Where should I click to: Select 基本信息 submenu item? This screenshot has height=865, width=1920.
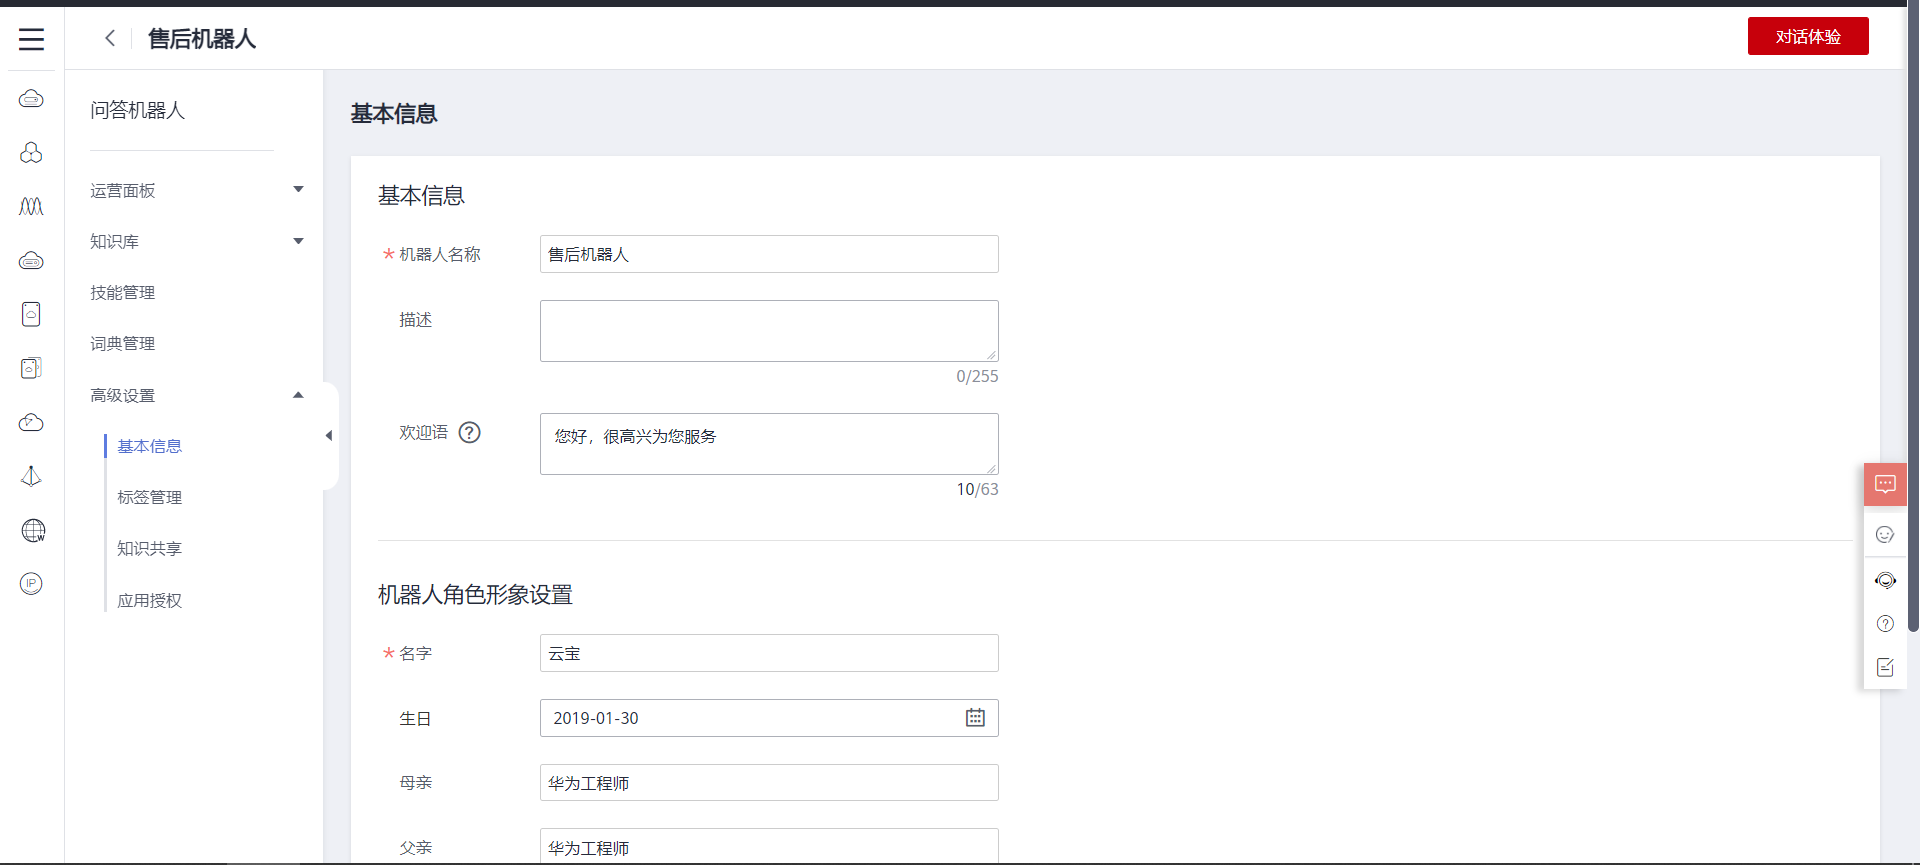149,447
